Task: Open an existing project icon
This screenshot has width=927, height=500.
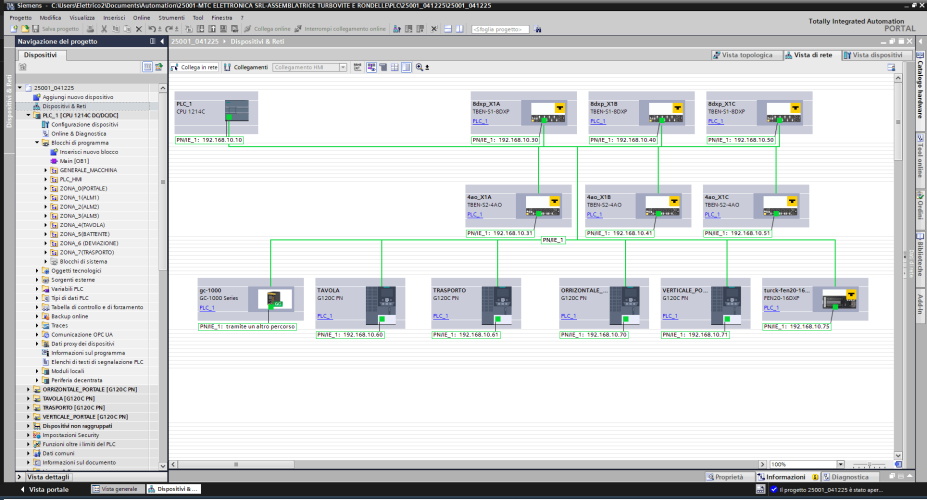Action: [25, 29]
